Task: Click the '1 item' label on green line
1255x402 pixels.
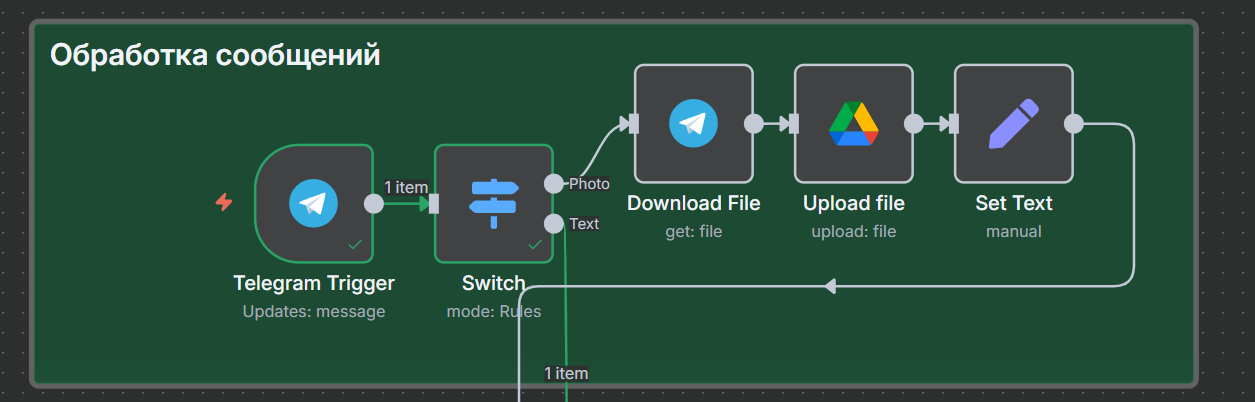Action: [x=566, y=373]
